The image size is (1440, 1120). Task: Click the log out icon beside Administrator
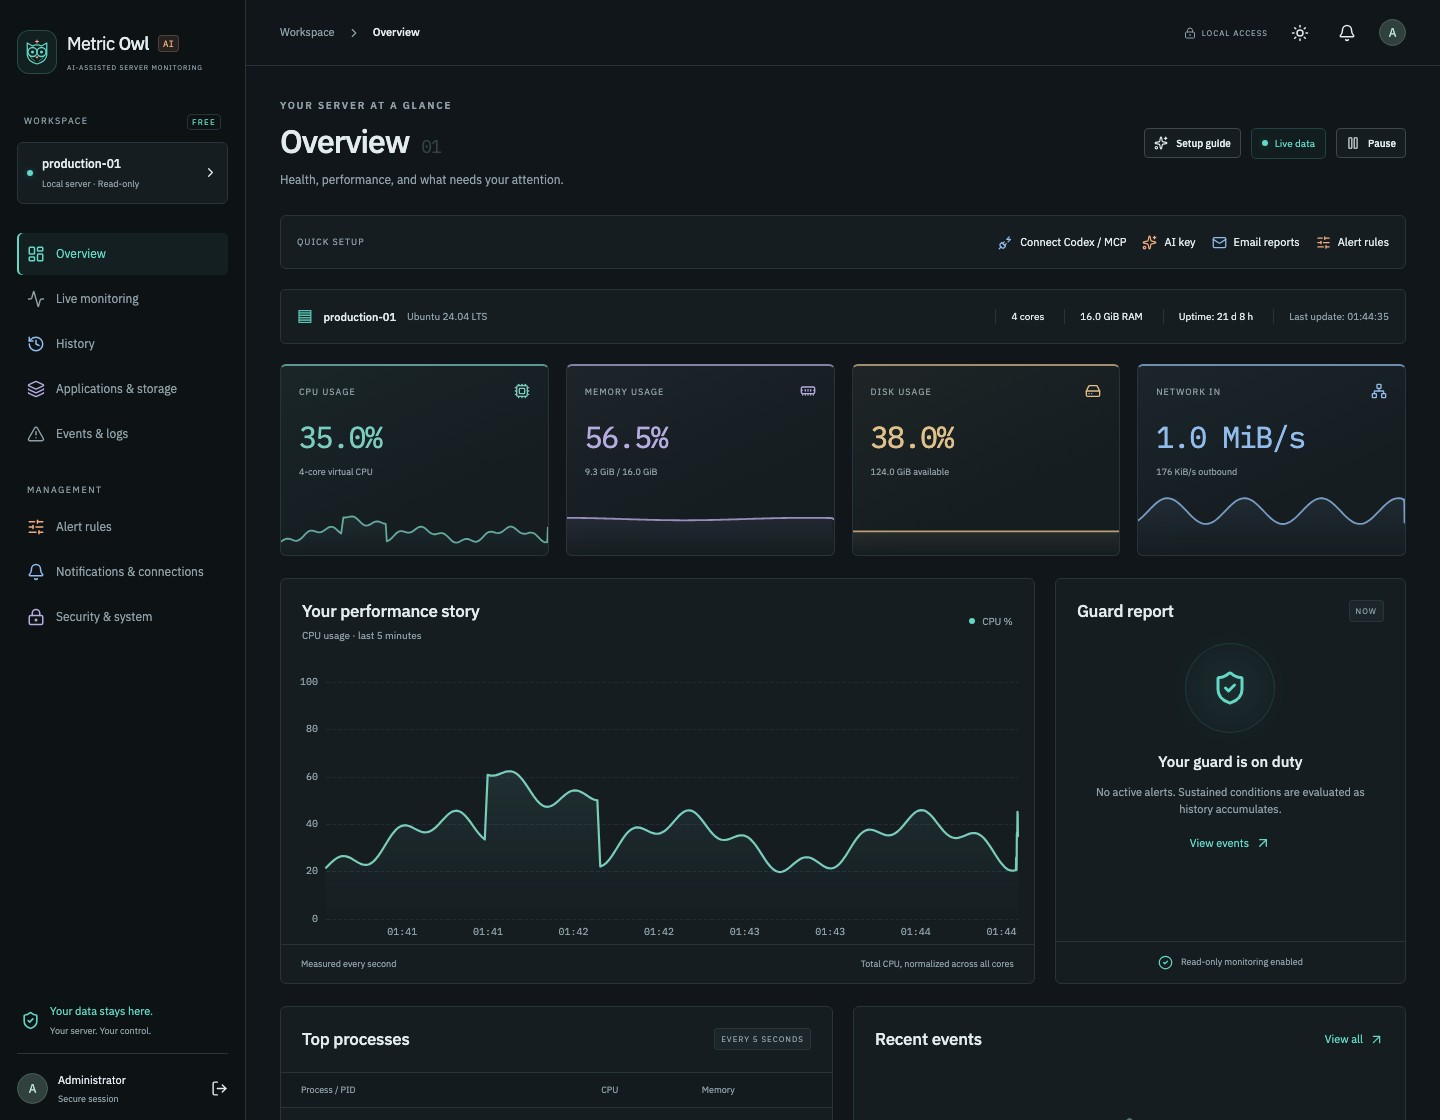(220, 1088)
